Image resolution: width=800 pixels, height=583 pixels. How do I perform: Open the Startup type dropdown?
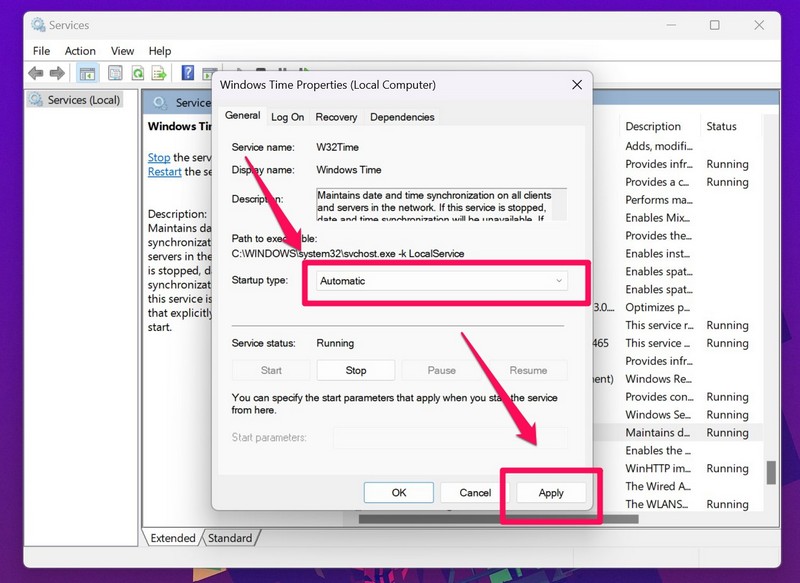click(x=559, y=280)
